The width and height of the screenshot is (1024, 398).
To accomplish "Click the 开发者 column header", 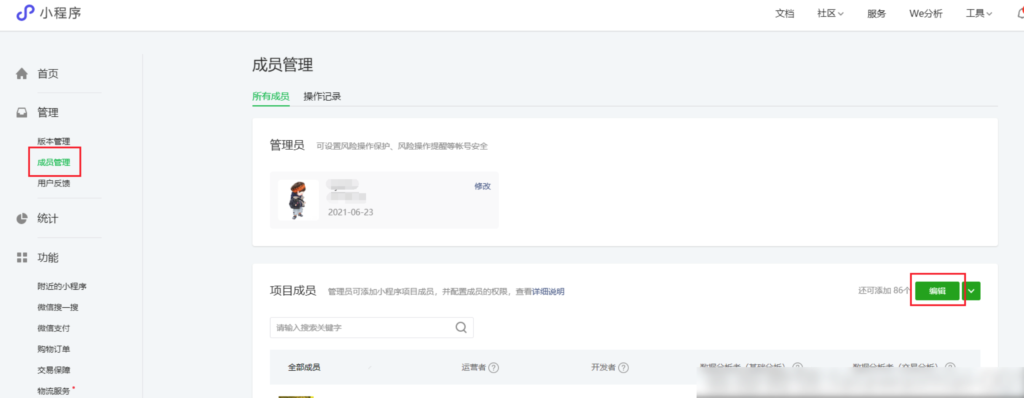I will pos(603,368).
